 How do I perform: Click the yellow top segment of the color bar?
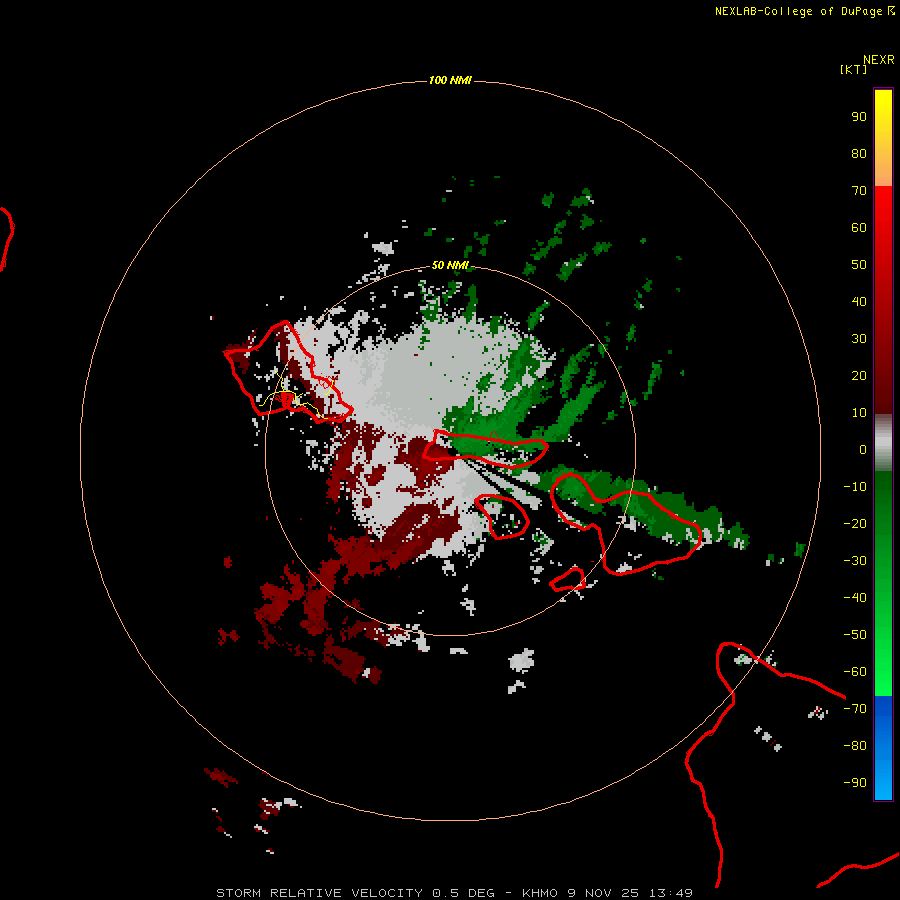pos(883,138)
